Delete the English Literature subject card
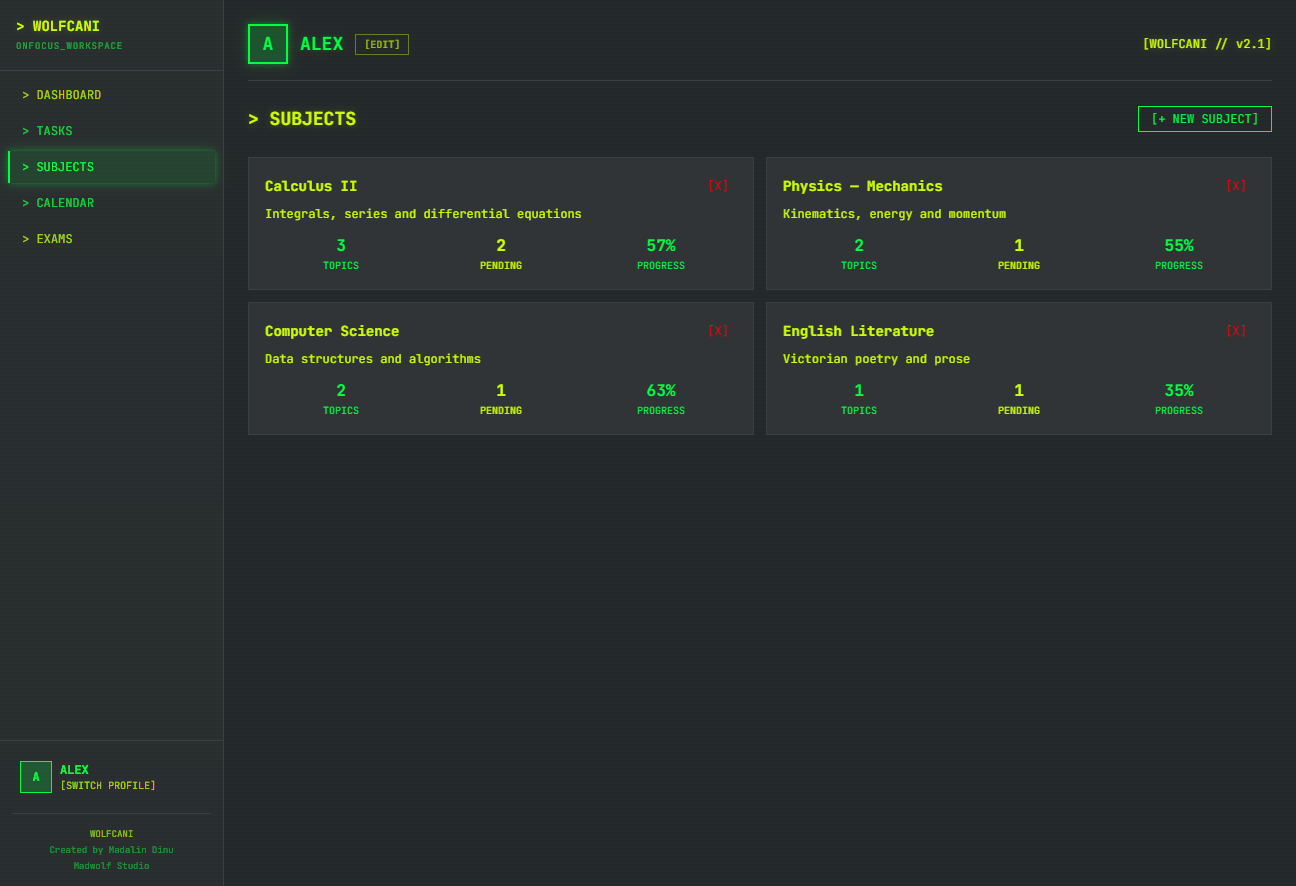1296x886 pixels. pos(1236,331)
